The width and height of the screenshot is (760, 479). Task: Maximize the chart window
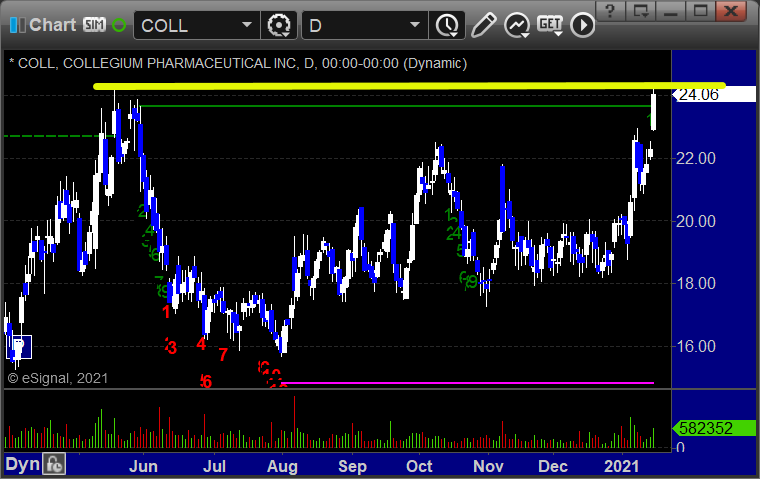(x=700, y=11)
